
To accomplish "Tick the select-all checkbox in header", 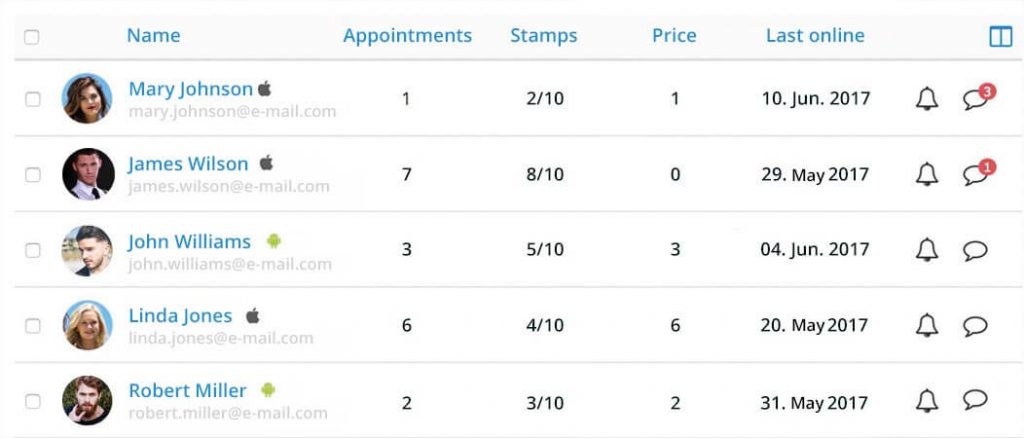I will tap(31, 37).
